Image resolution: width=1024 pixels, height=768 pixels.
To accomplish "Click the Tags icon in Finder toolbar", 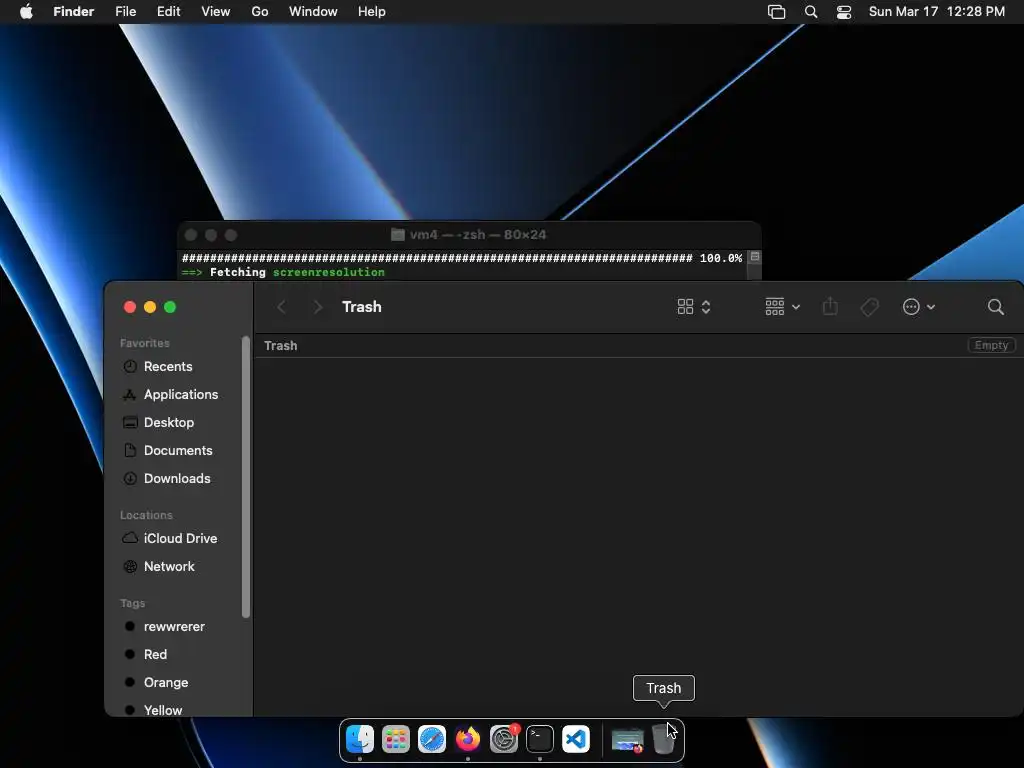I will click(869, 307).
